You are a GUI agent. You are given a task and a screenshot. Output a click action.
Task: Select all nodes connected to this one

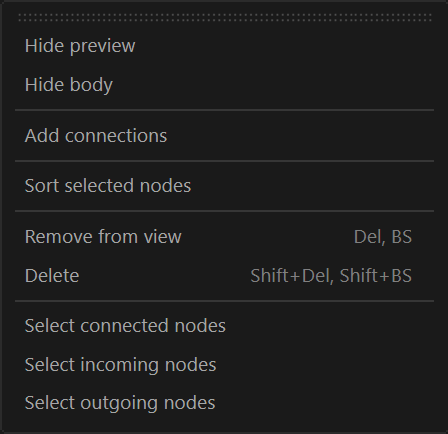point(224,326)
